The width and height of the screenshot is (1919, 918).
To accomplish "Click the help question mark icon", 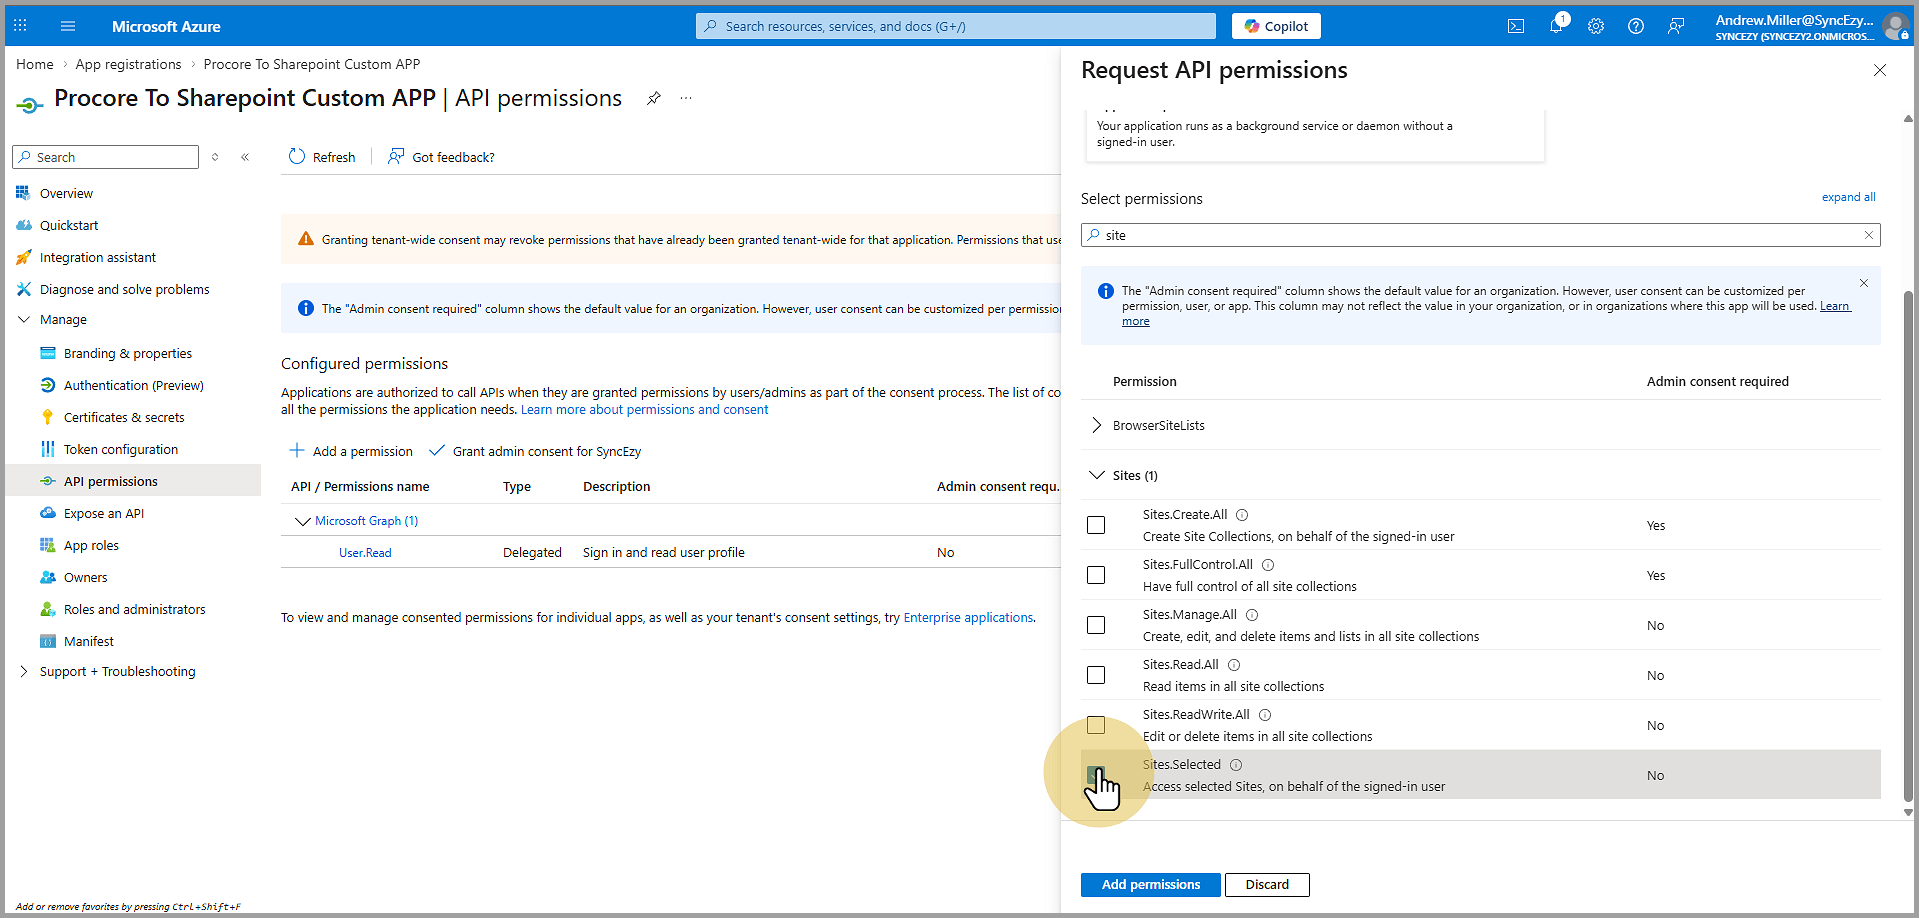I will click(1636, 26).
